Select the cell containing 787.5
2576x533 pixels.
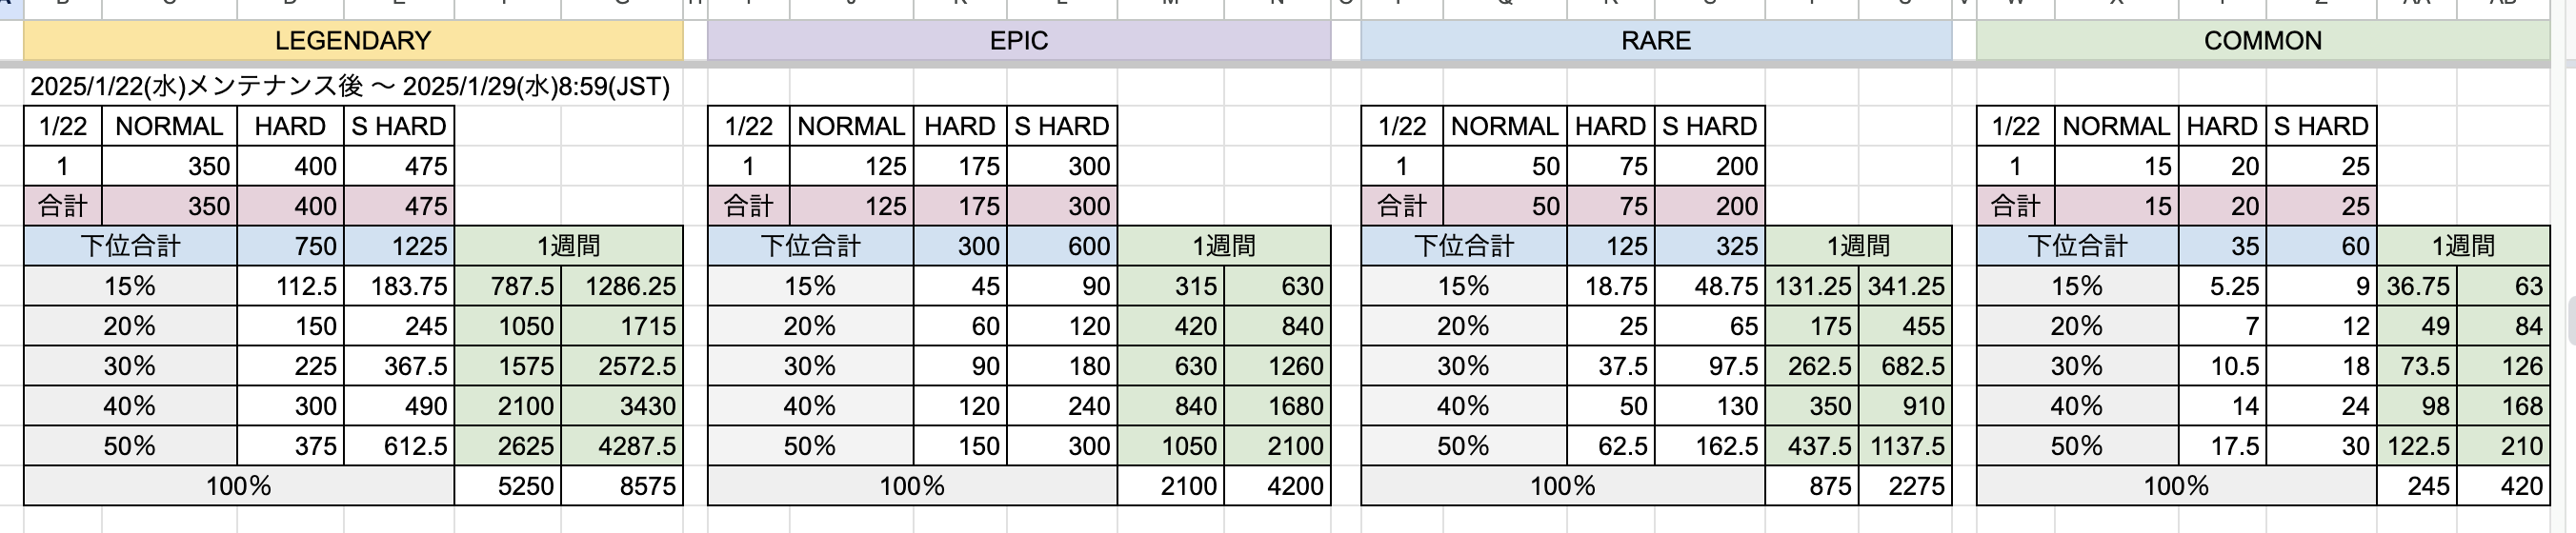508,287
